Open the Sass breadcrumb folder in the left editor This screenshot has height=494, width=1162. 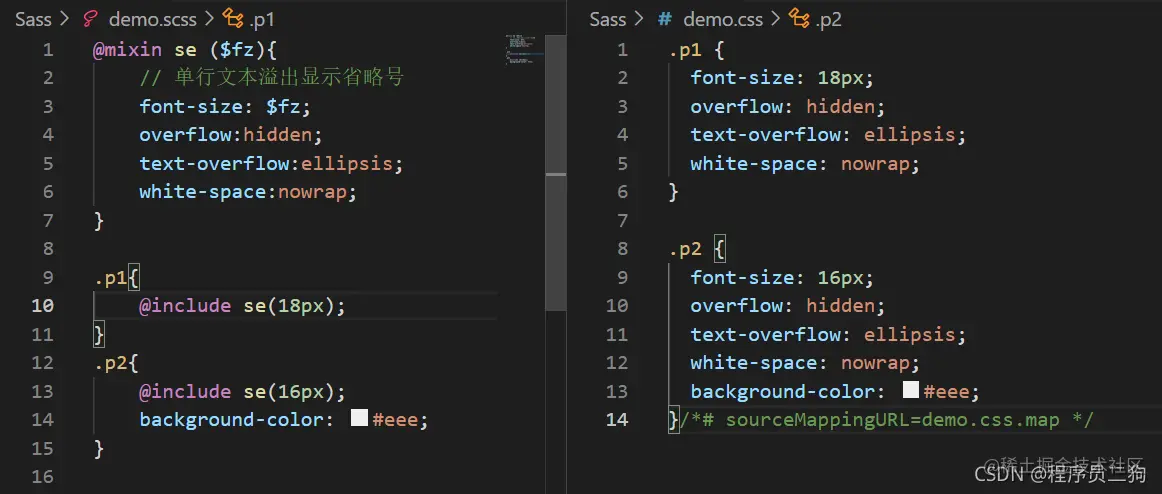(x=33, y=19)
